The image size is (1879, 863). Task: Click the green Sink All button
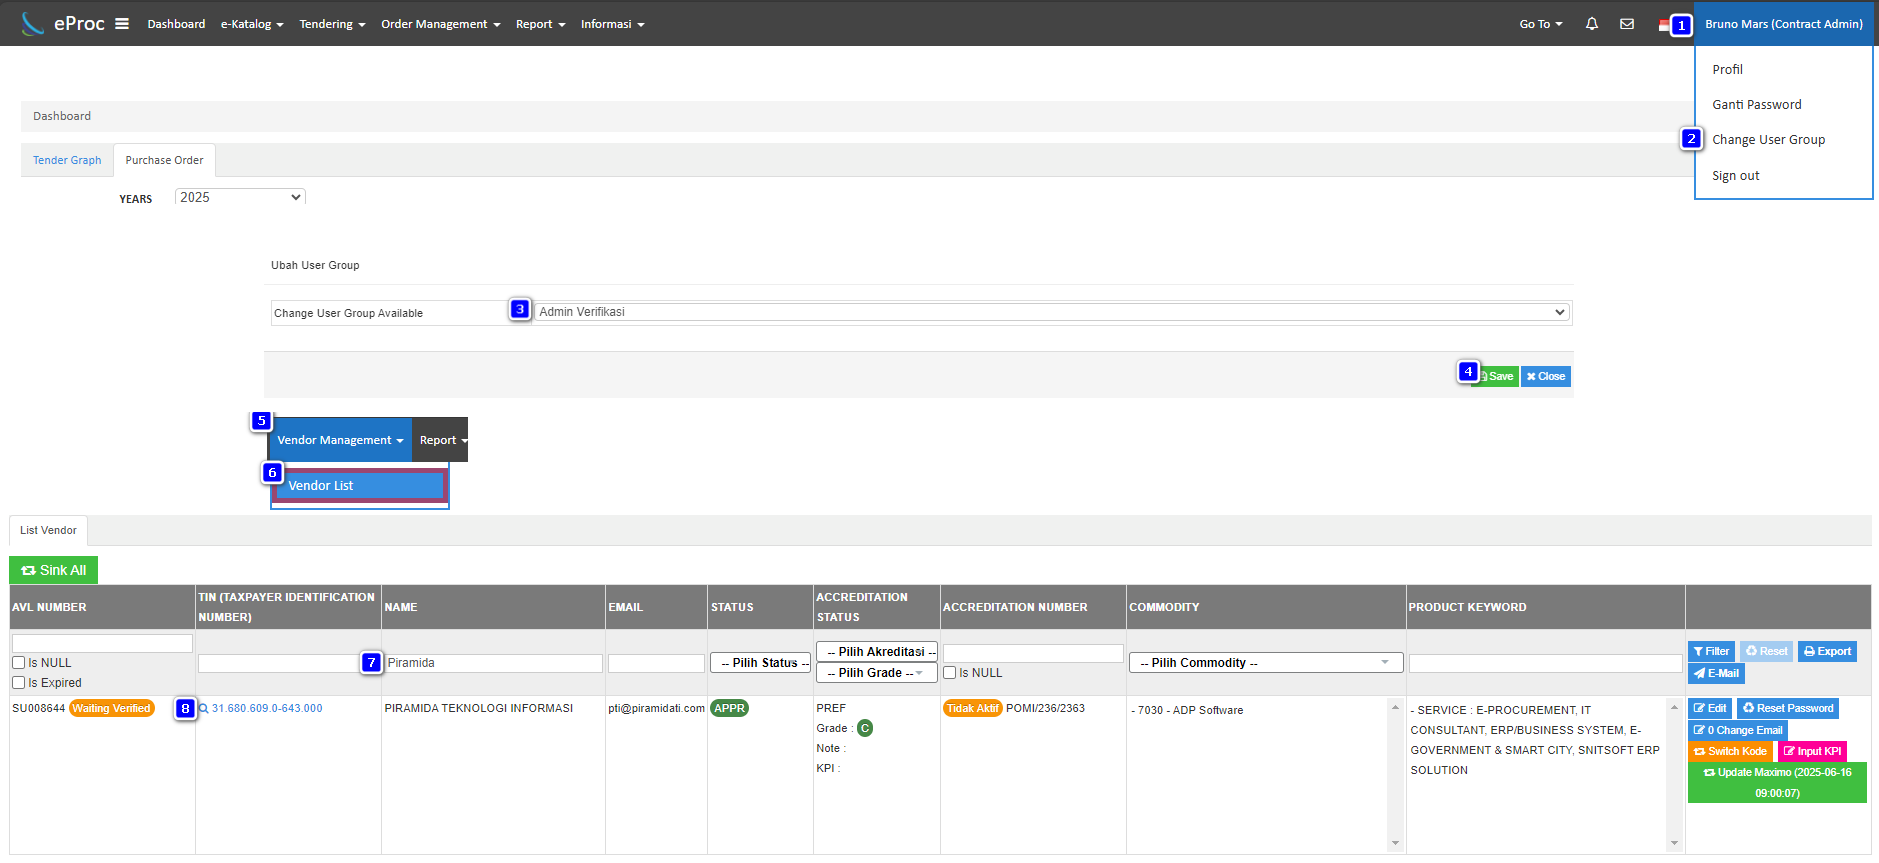(54, 570)
